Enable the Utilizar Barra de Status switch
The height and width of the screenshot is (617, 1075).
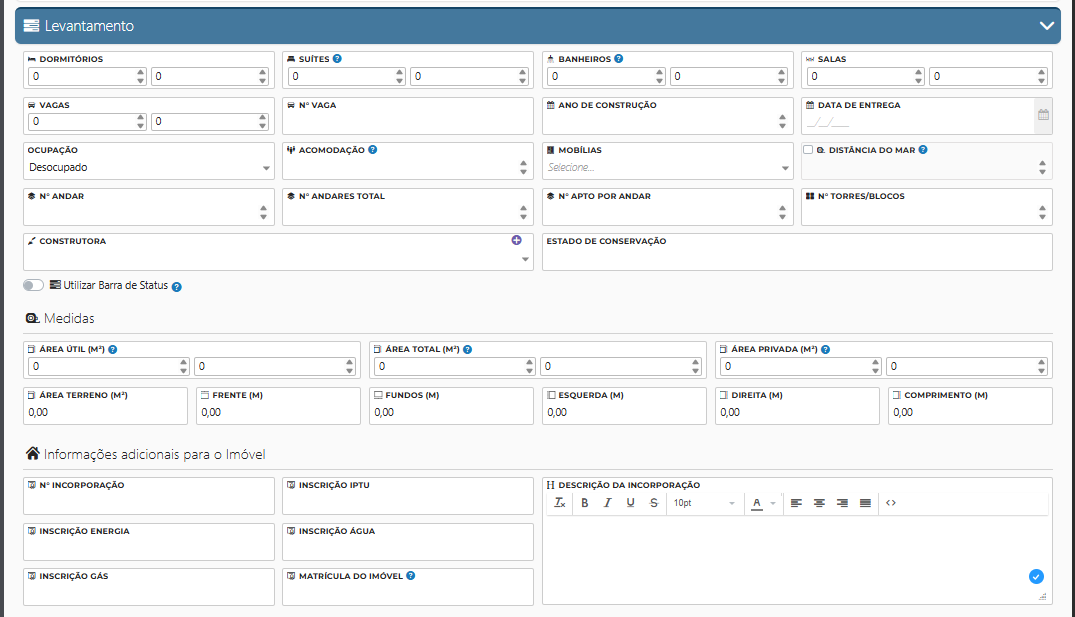(34, 286)
